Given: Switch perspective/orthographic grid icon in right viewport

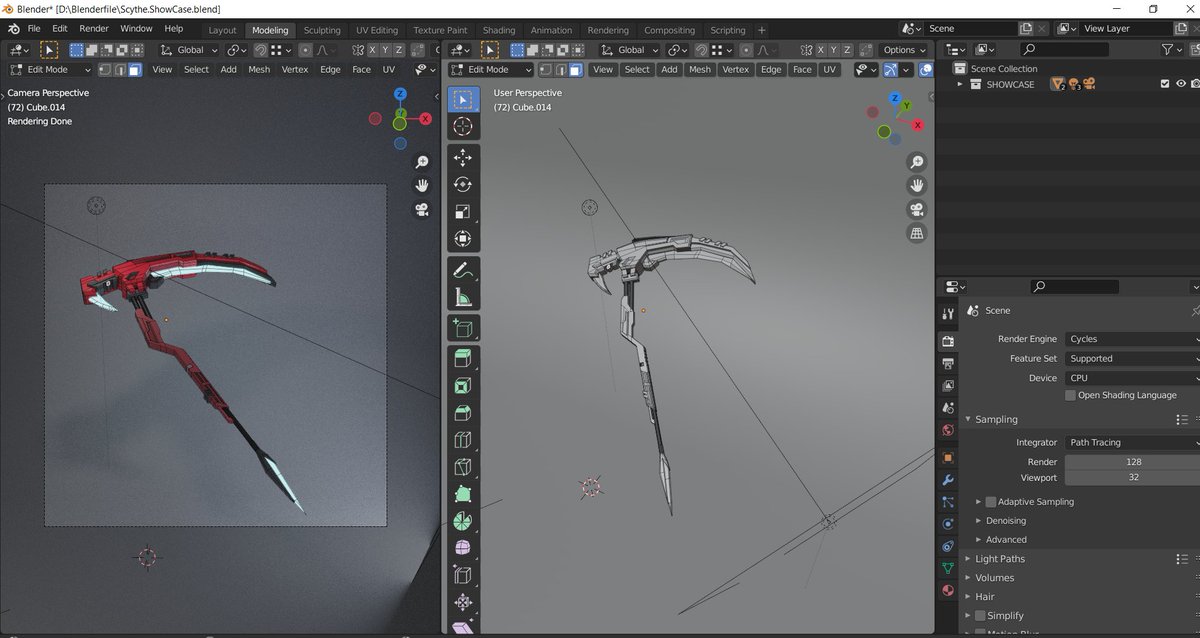Looking at the screenshot, I should 916,234.
